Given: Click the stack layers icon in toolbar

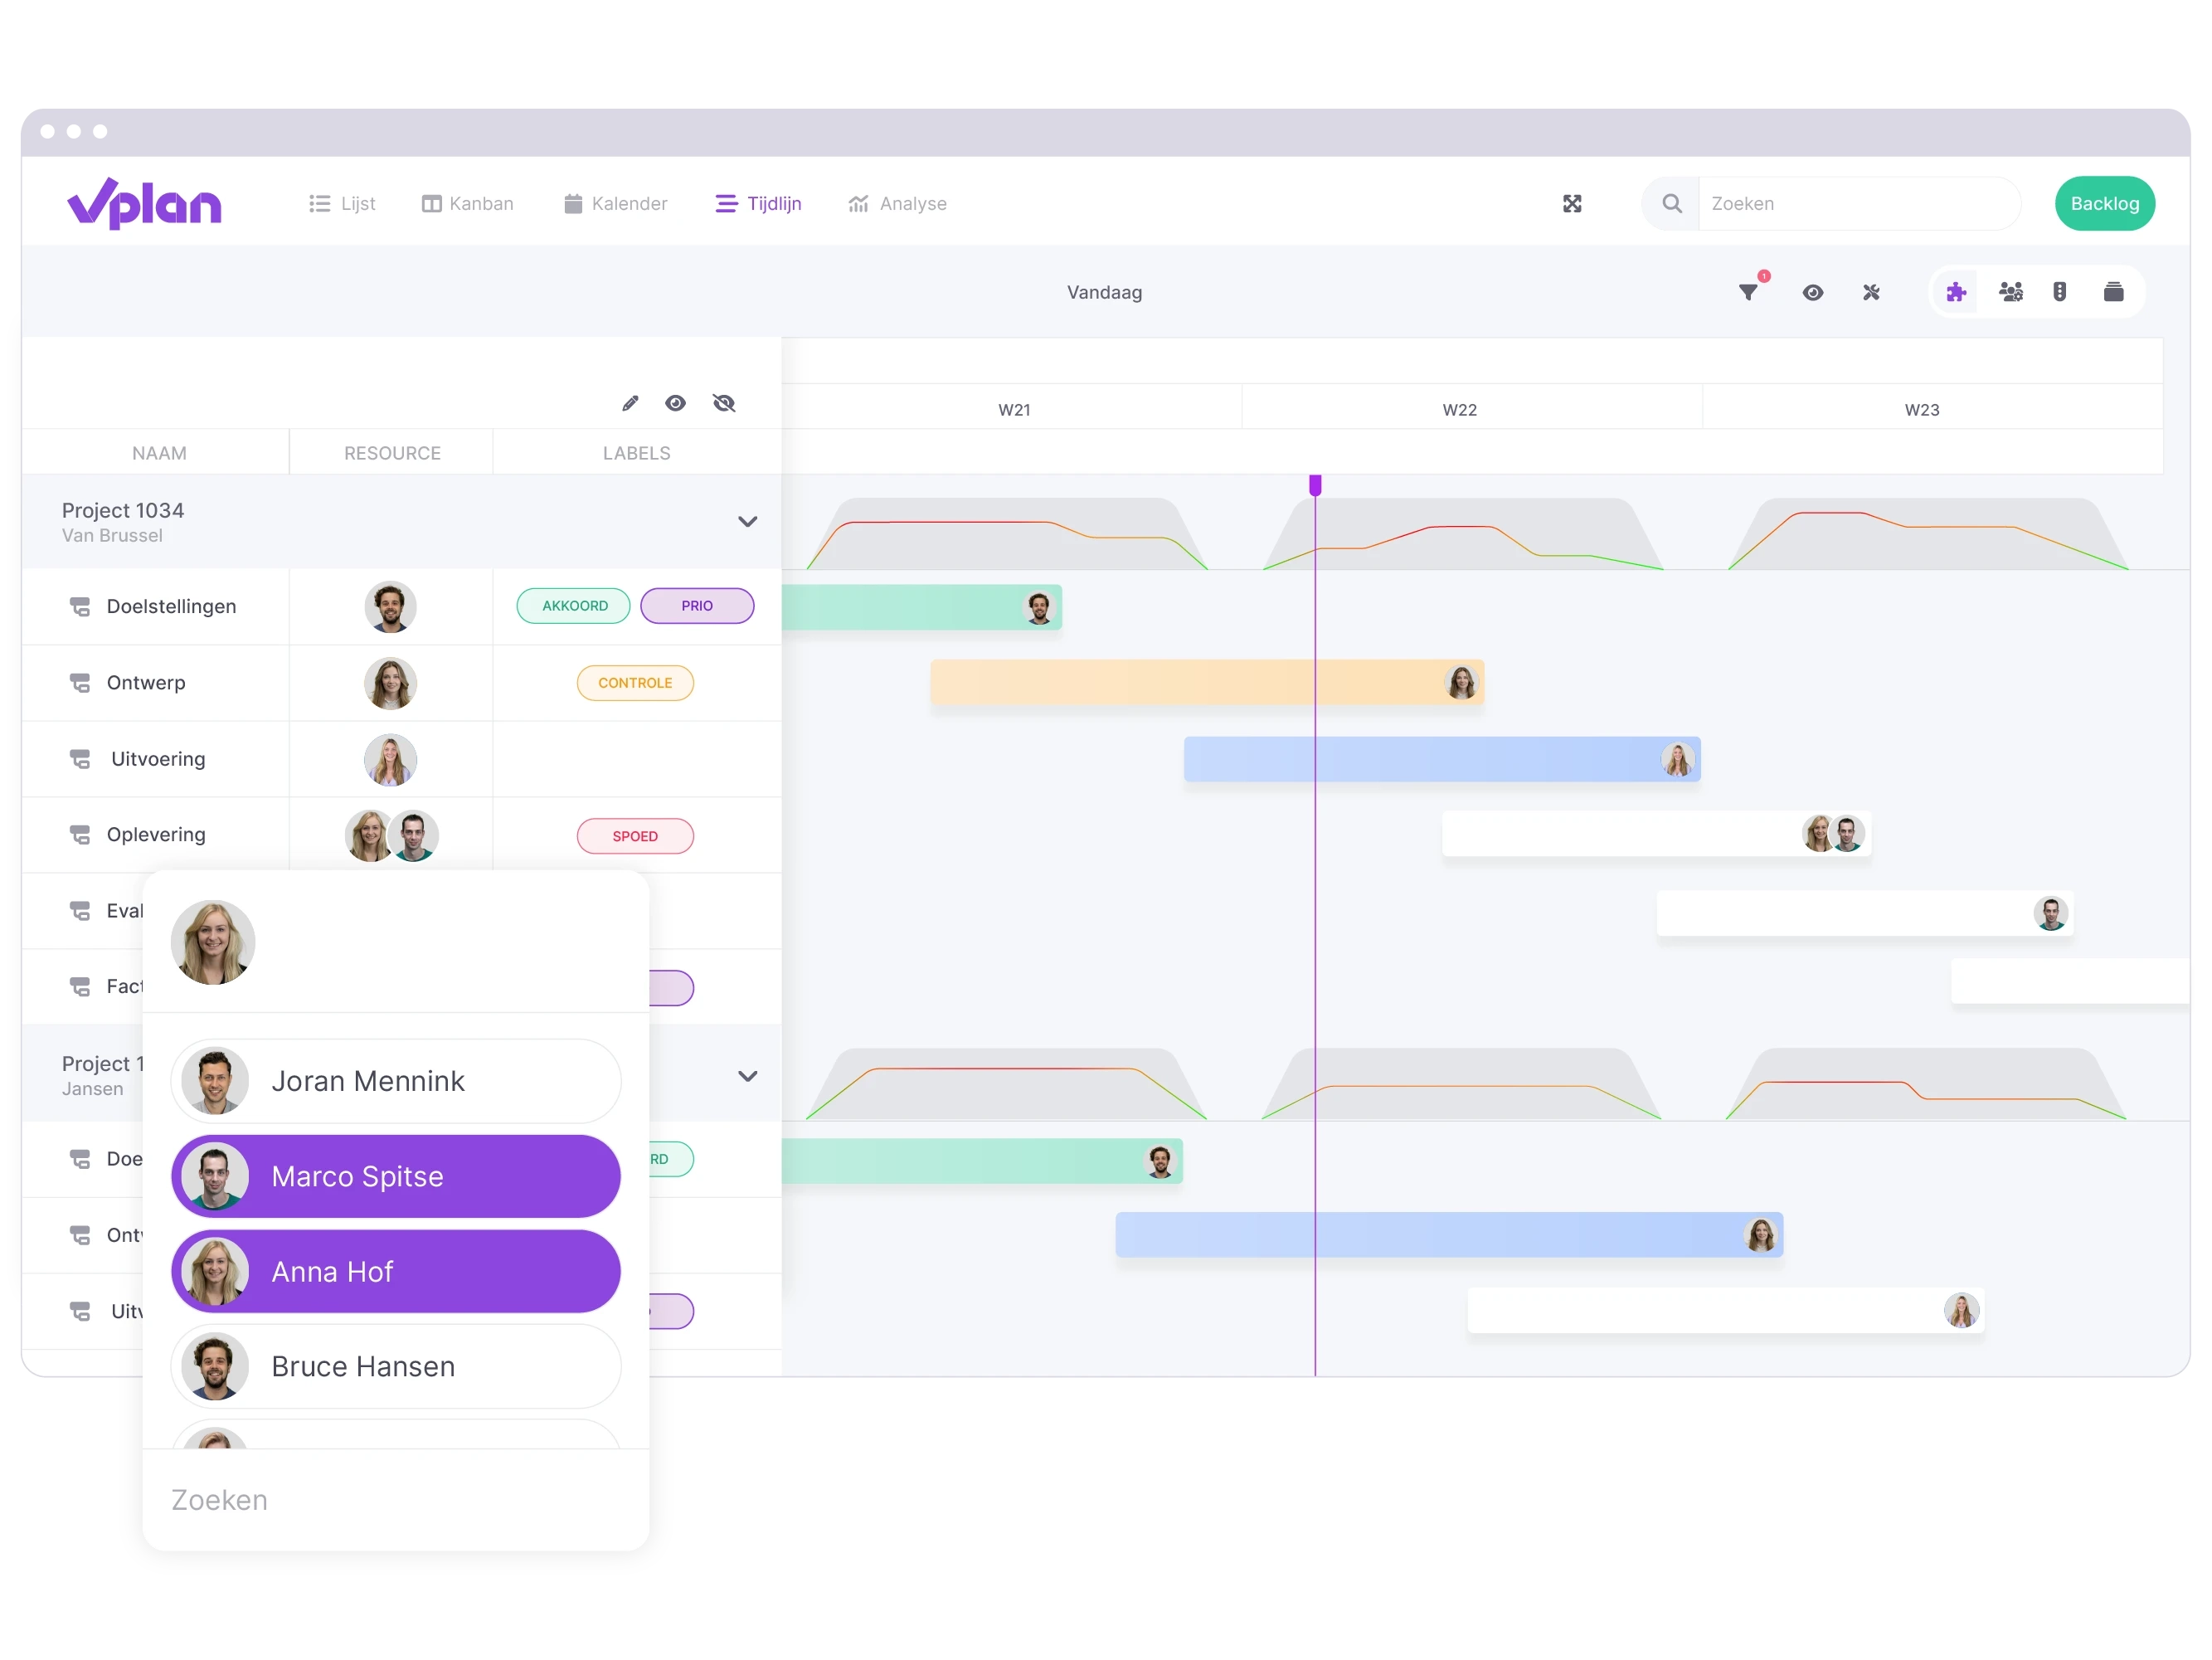Looking at the screenshot, I should point(2113,292).
